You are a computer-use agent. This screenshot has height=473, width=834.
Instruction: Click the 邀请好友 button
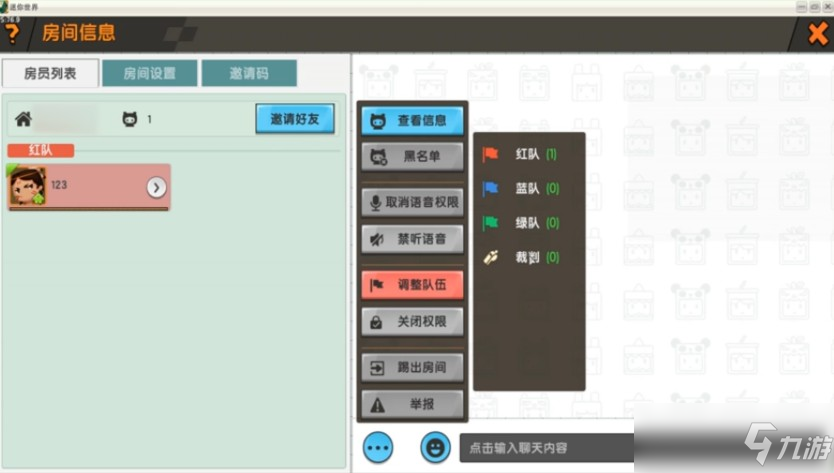pyautogui.click(x=295, y=119)
